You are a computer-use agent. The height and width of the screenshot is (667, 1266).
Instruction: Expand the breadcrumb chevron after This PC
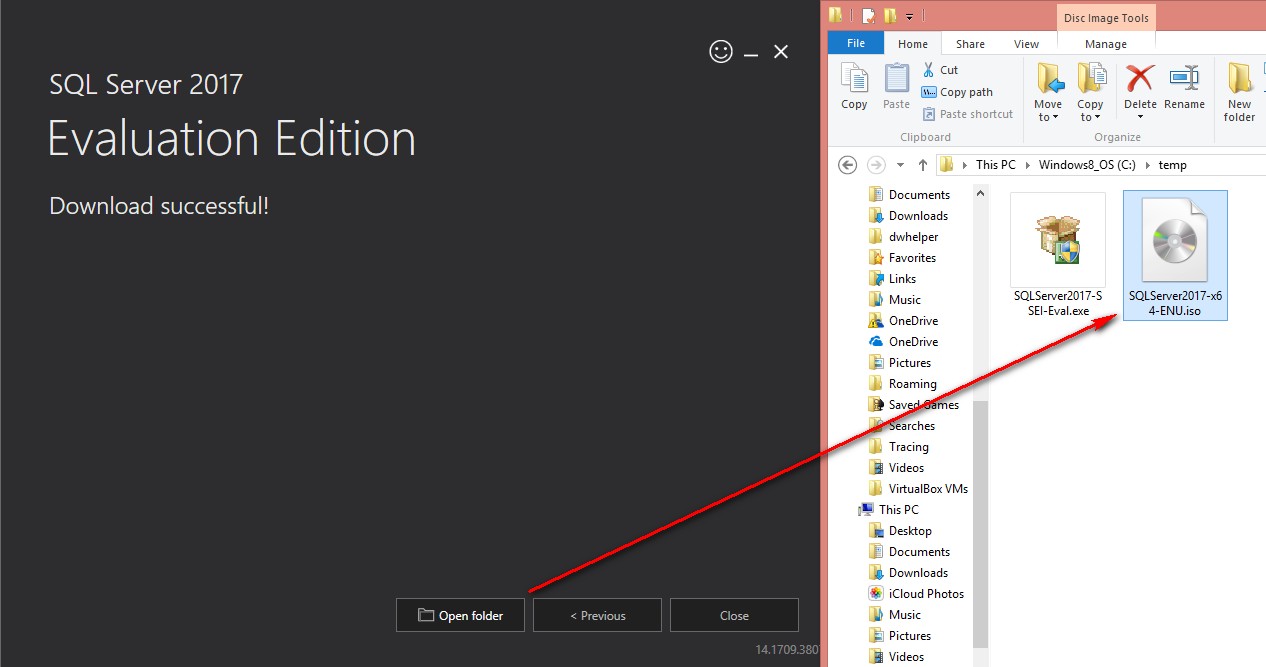(1027, 165)
